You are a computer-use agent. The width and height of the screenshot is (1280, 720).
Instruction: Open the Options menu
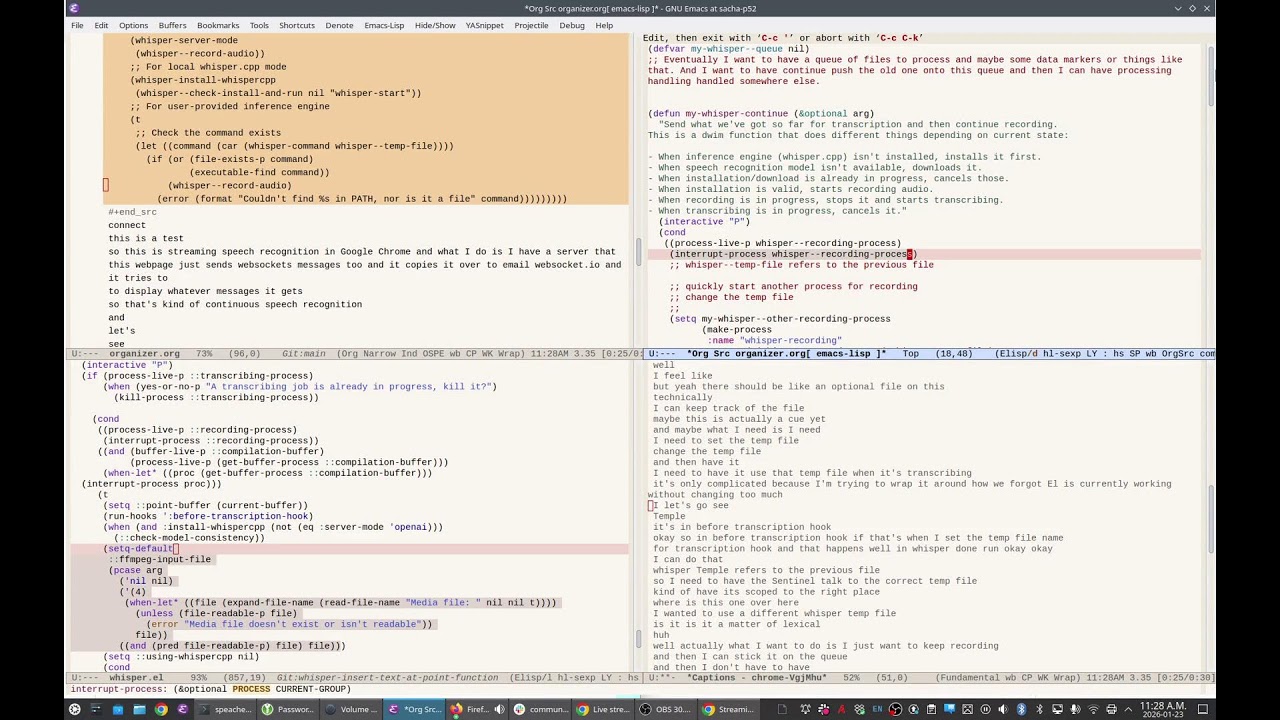pos(133,25)
